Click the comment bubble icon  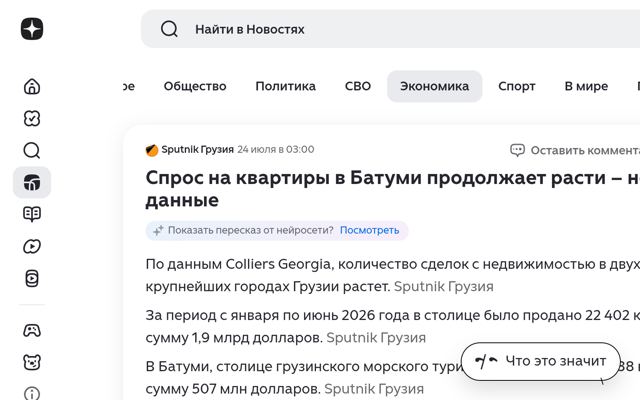click(517, 150)
